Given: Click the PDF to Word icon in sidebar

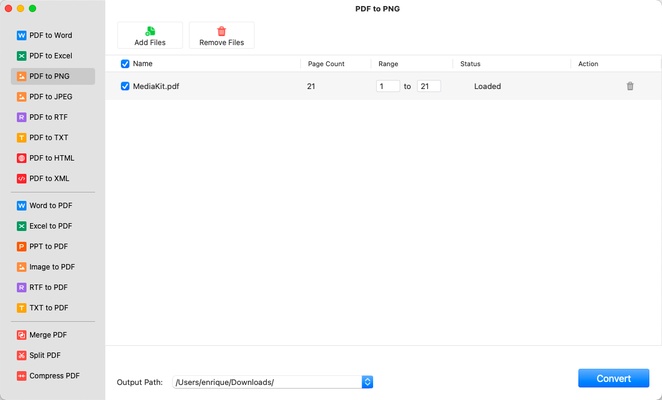Looking at the screenshot, I should pyautogui.click(x=21, y=35).
